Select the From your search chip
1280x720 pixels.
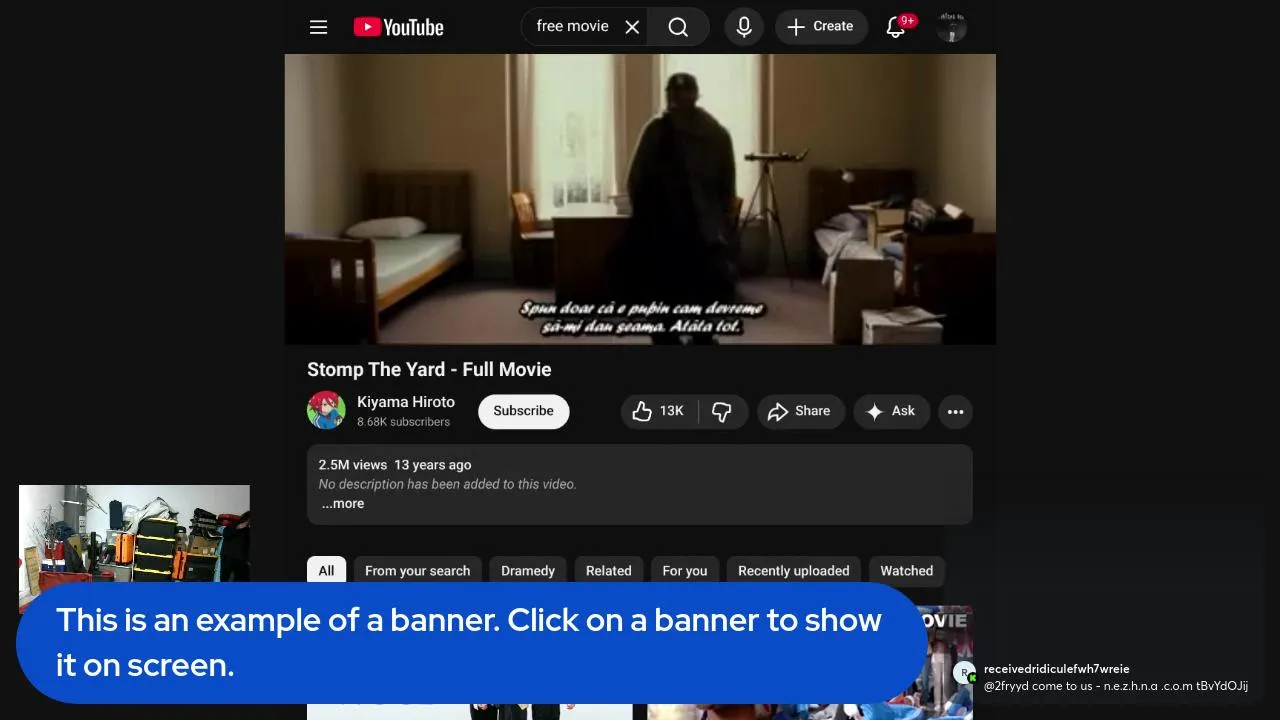[417, 571]
